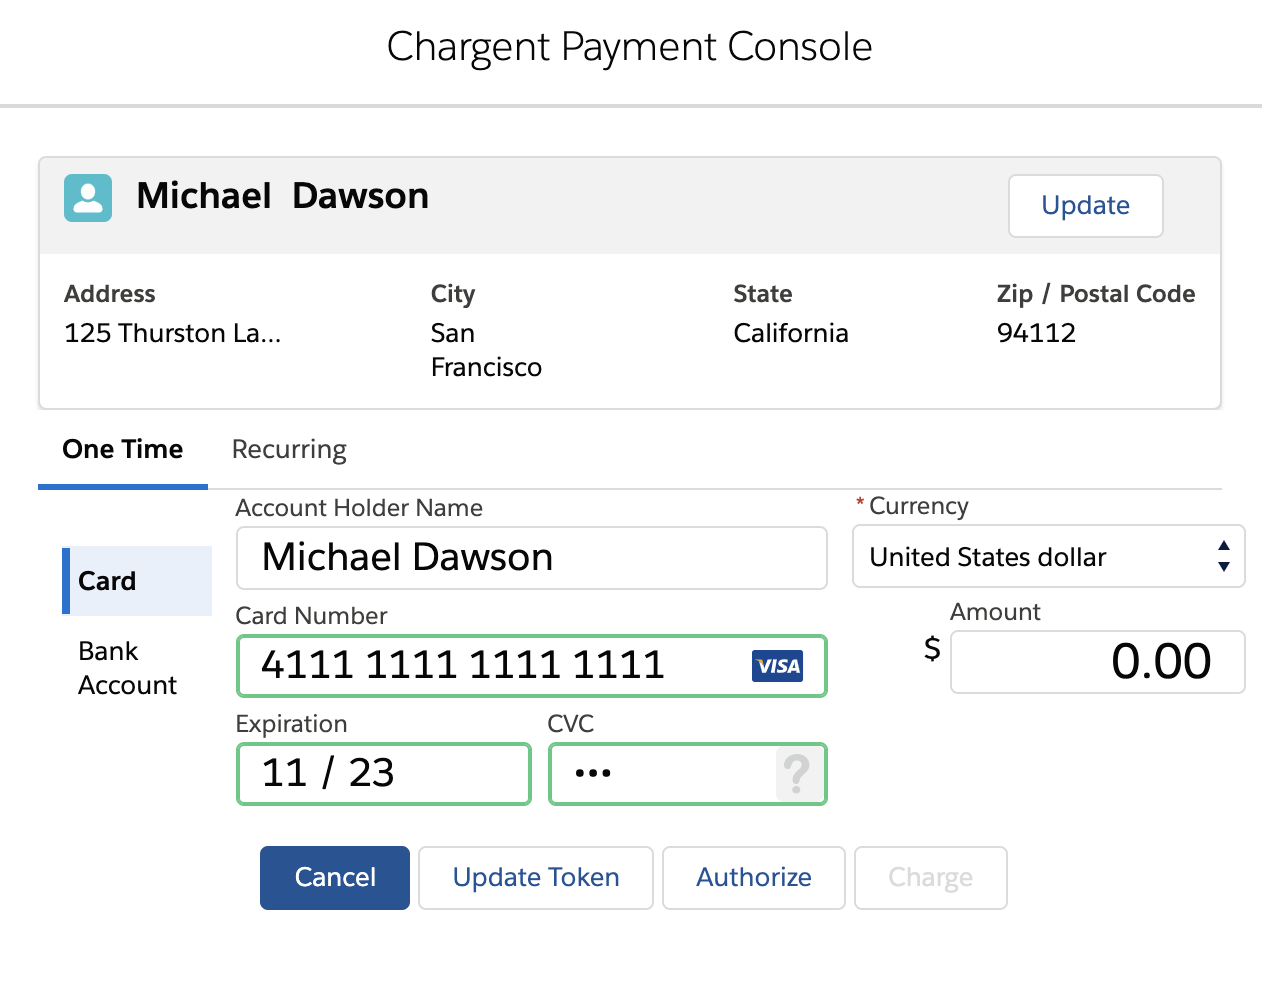
Task: Click the Authorize button
Action: tap(753, 877)
